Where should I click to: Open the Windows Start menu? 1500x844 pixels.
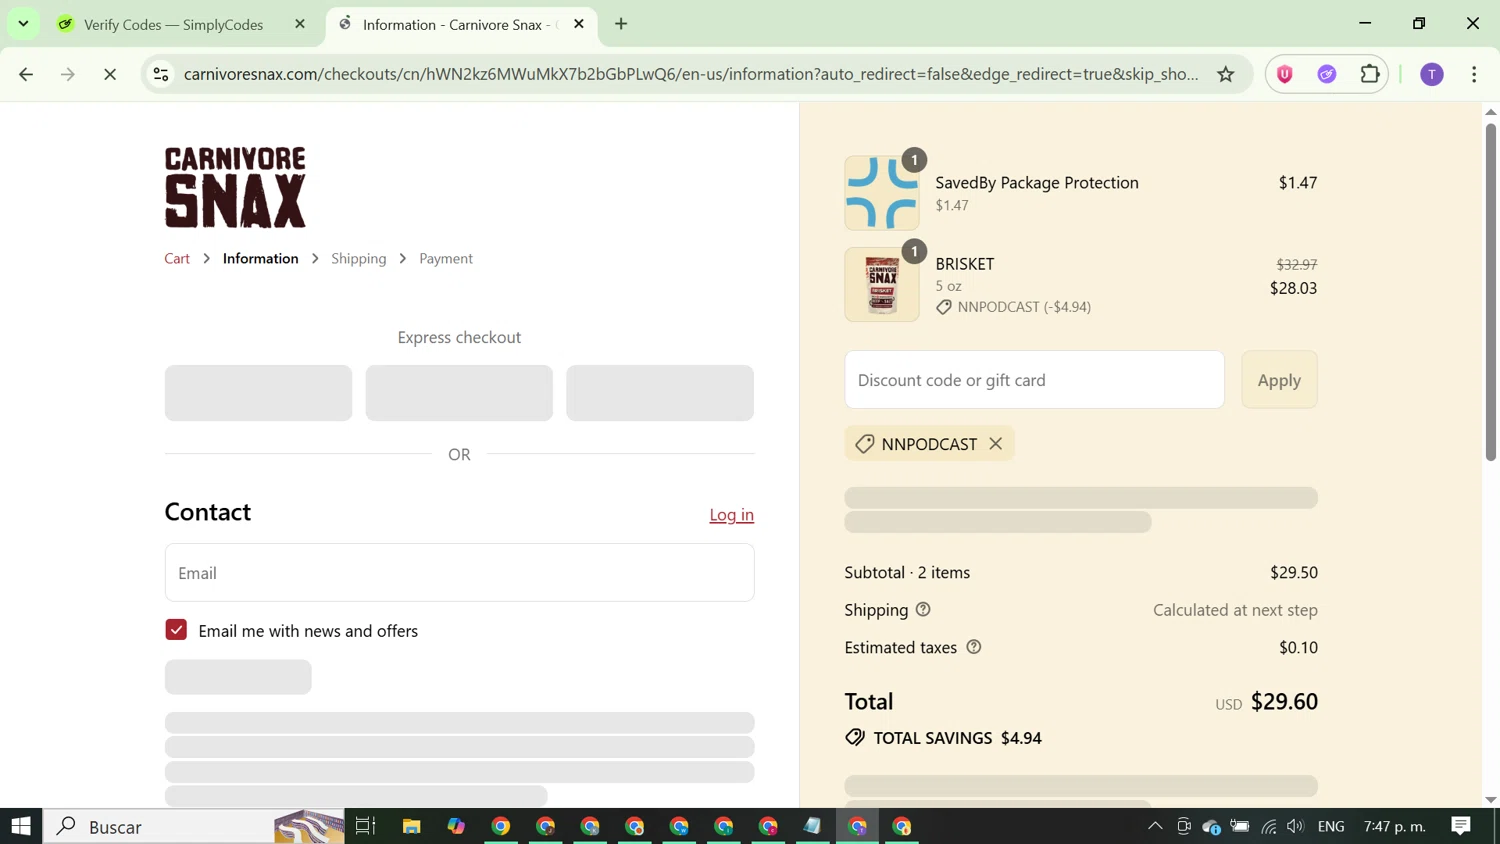(21, 826)
